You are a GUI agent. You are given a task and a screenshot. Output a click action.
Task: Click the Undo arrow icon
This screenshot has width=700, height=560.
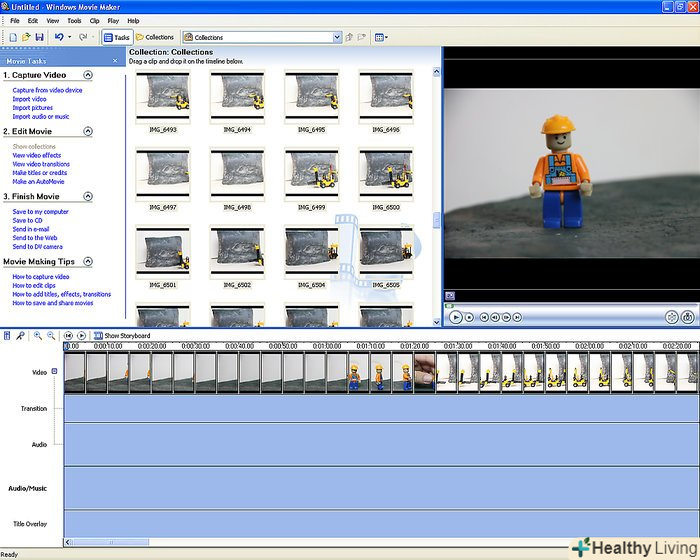click(59, 37)
